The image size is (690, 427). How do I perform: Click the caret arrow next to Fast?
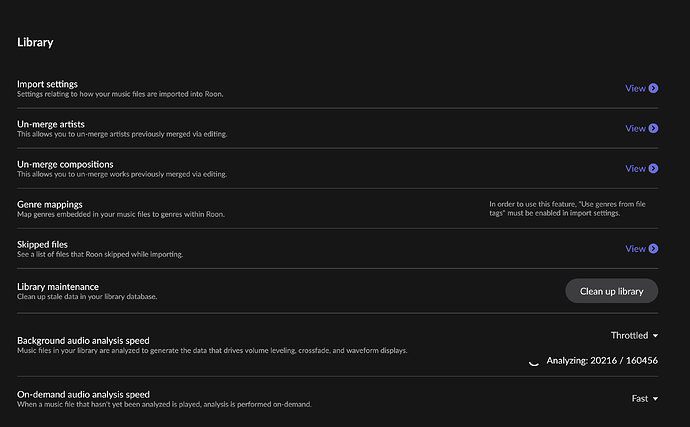coord(654,398)
